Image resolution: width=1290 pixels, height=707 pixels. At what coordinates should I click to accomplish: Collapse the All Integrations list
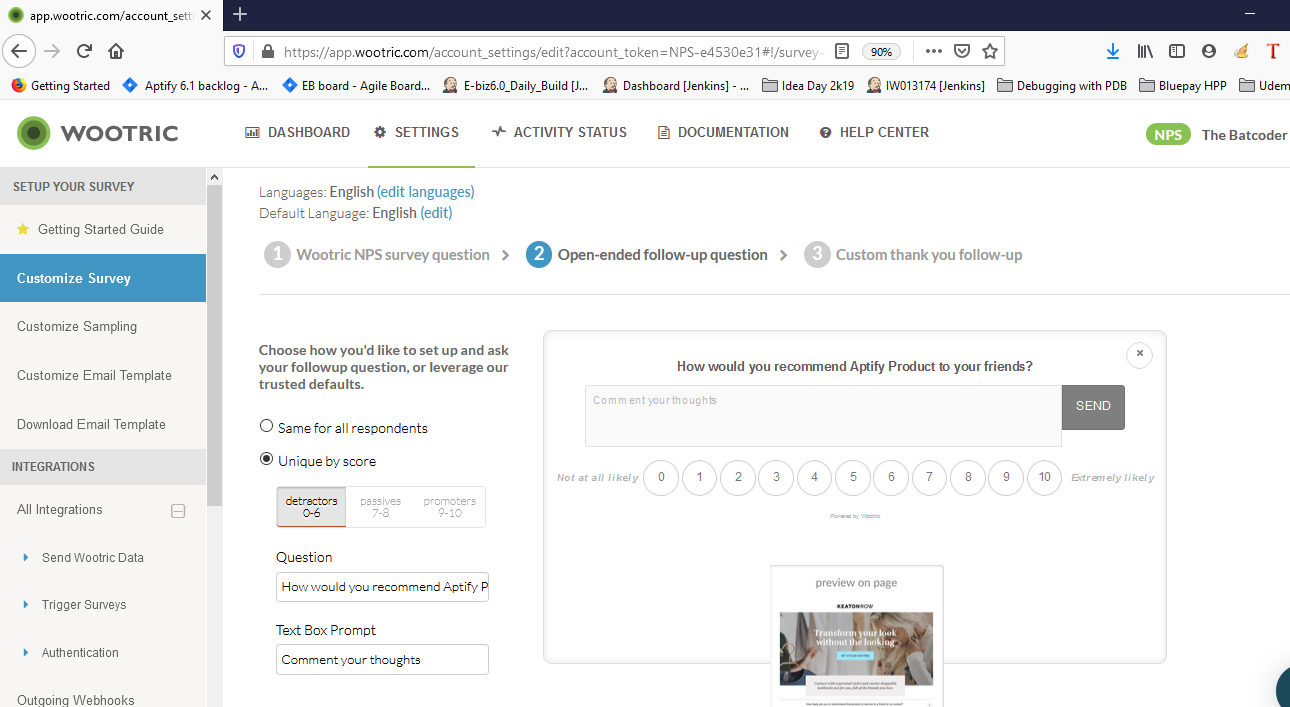178,510
